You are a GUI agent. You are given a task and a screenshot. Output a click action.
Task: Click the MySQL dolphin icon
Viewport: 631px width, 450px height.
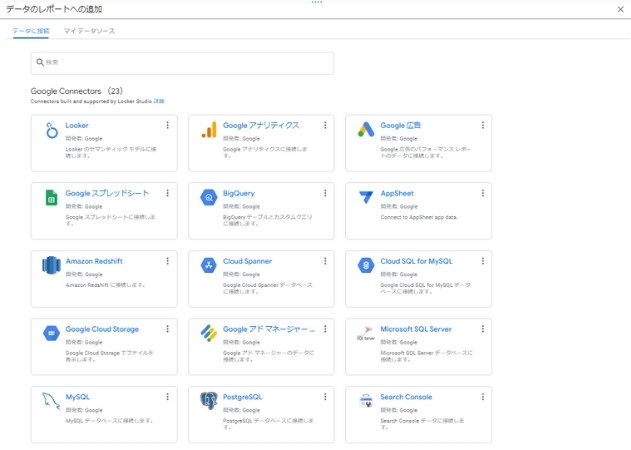coord(51,401)
